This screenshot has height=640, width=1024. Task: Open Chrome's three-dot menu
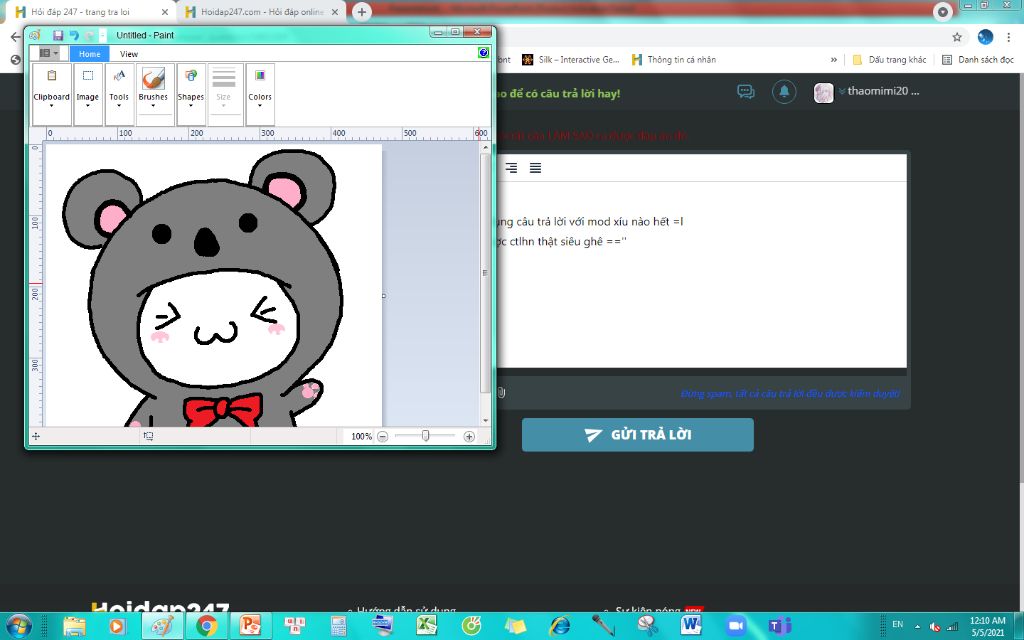click(1009, 37)
